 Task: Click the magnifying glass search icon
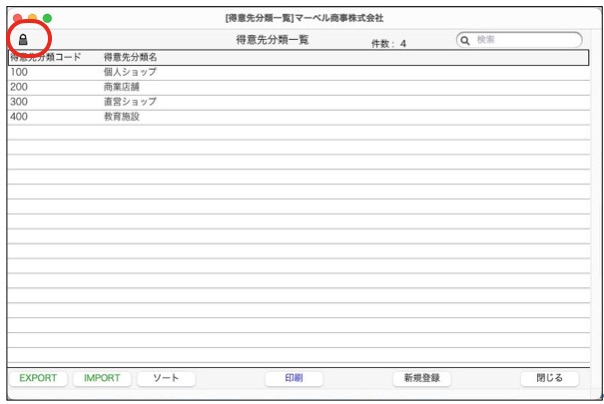point(465,40)
